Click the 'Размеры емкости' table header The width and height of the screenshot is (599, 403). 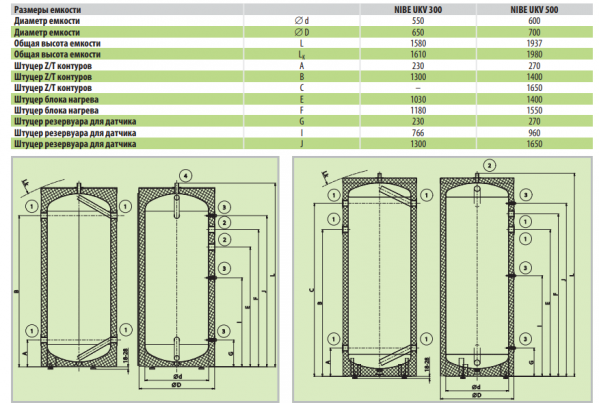47,10
